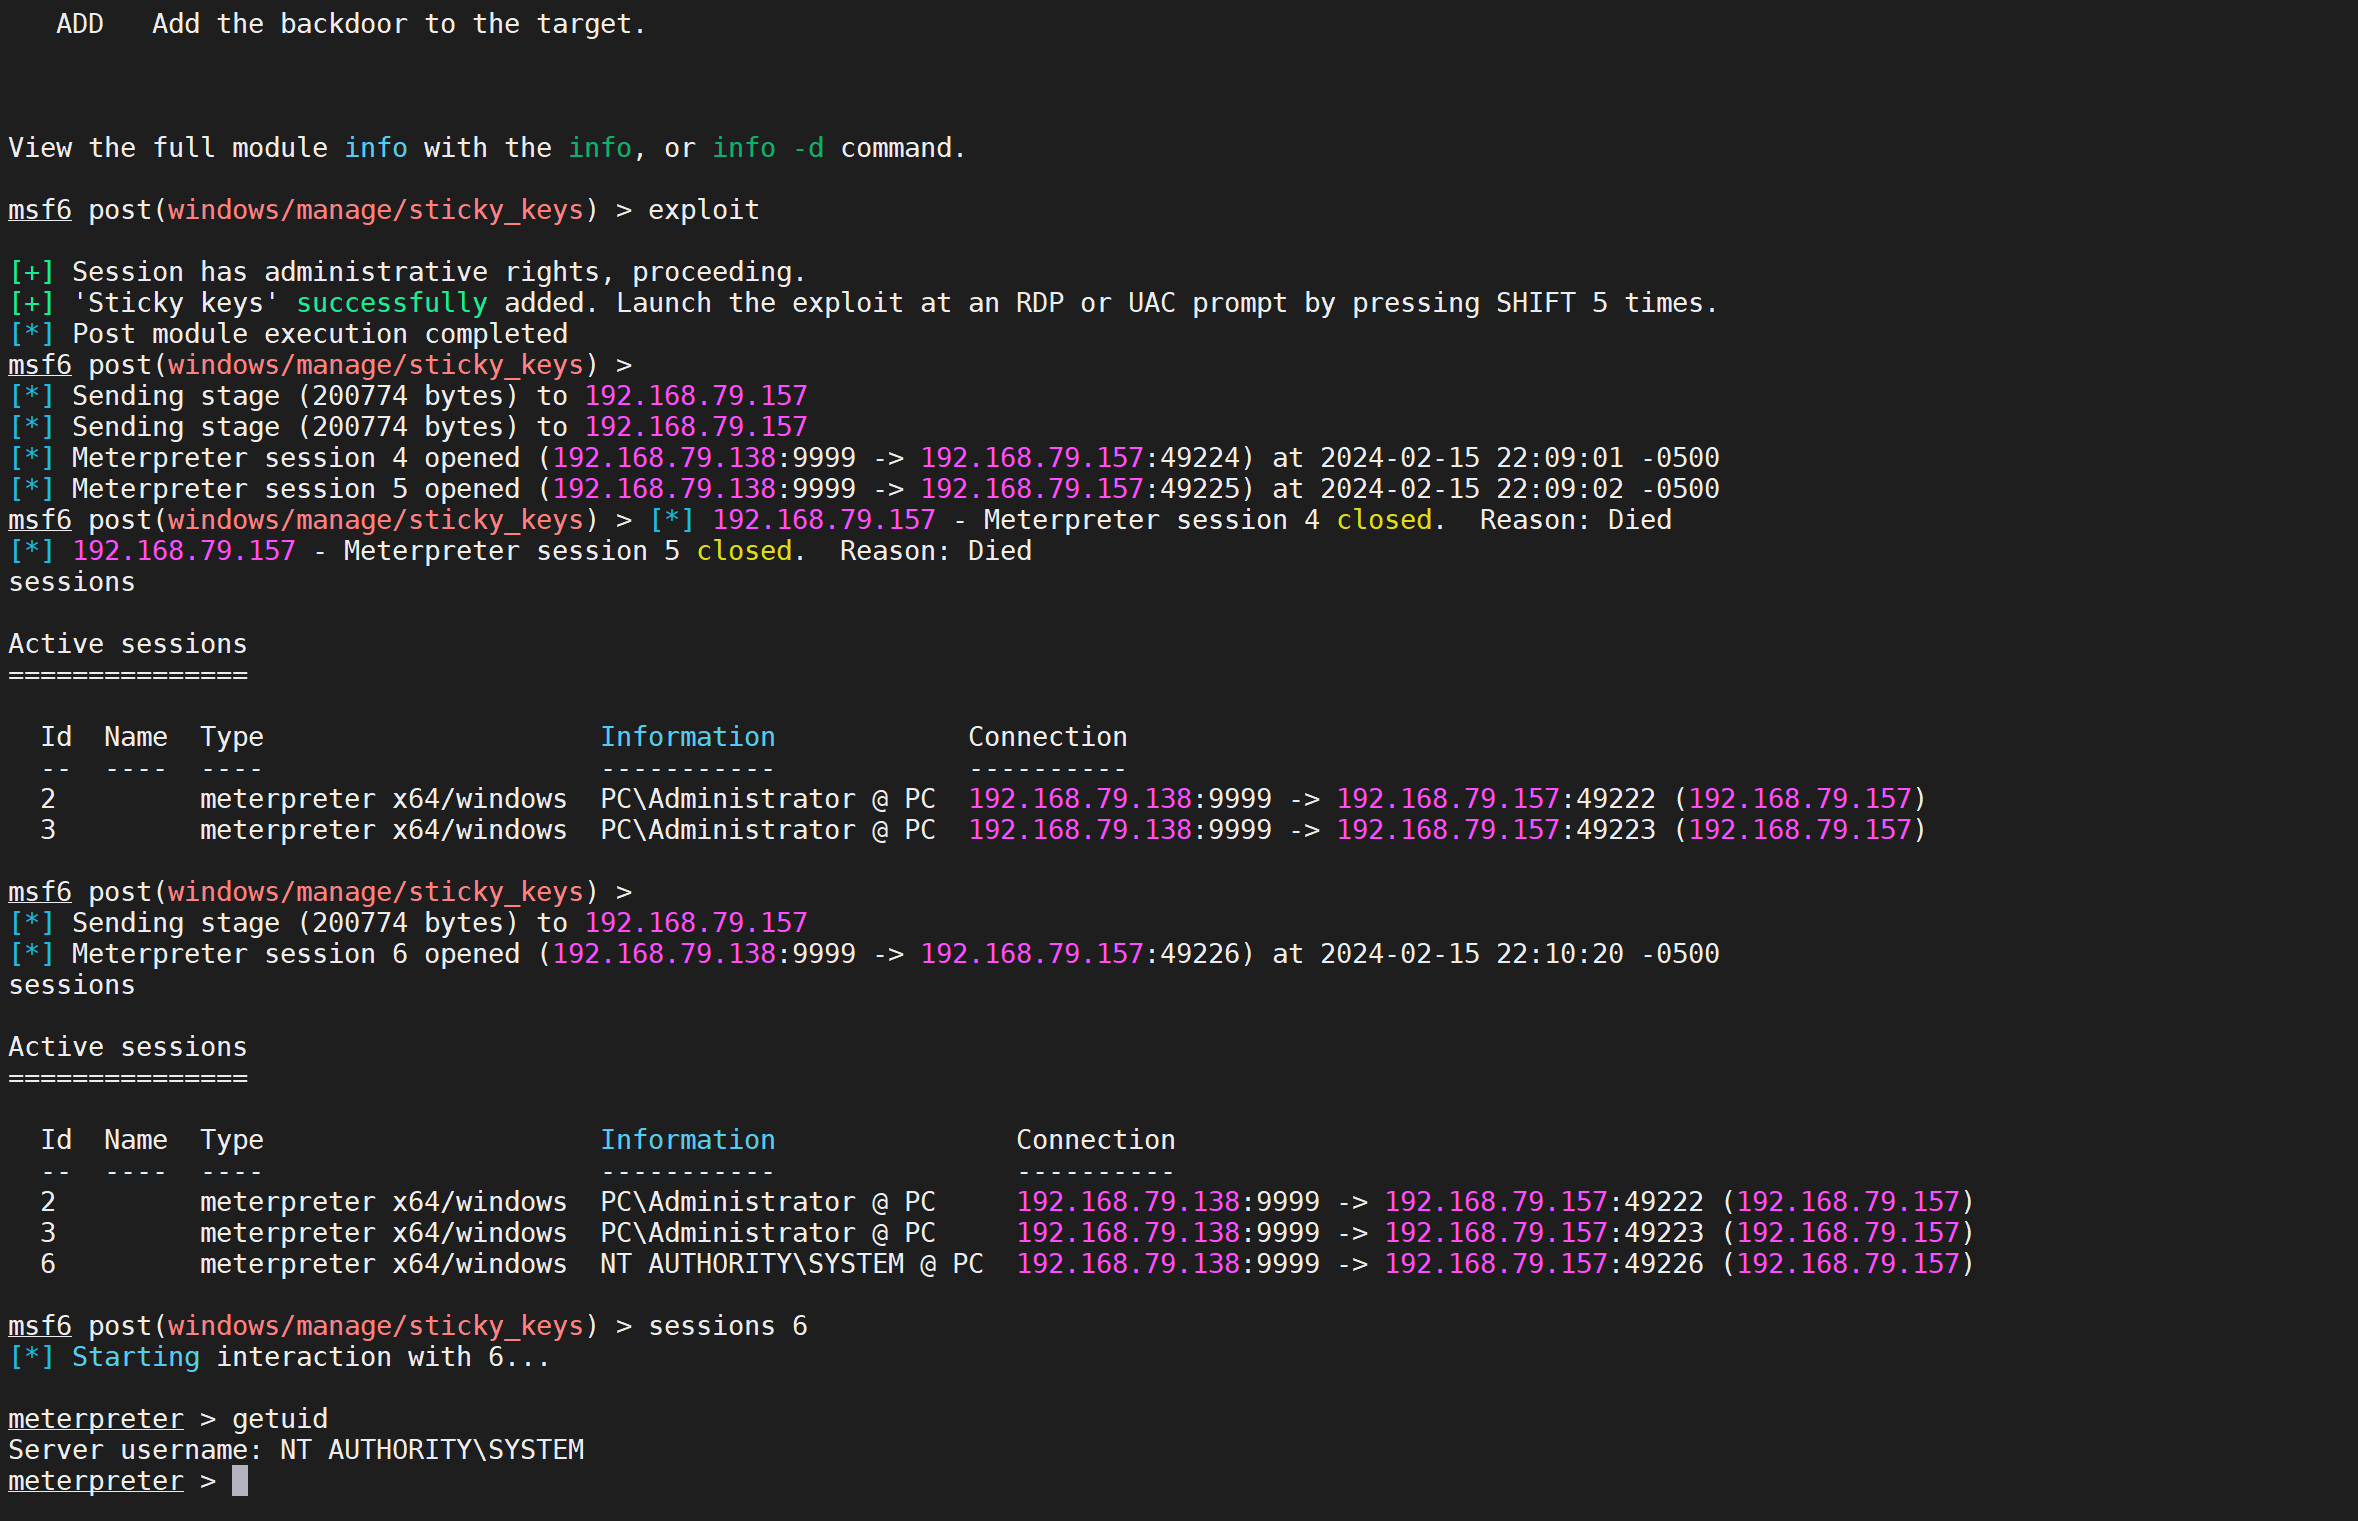Click the 'sessions 6' command text
This screenshot has height=1521, width=2358.
tap(727, 1326)
